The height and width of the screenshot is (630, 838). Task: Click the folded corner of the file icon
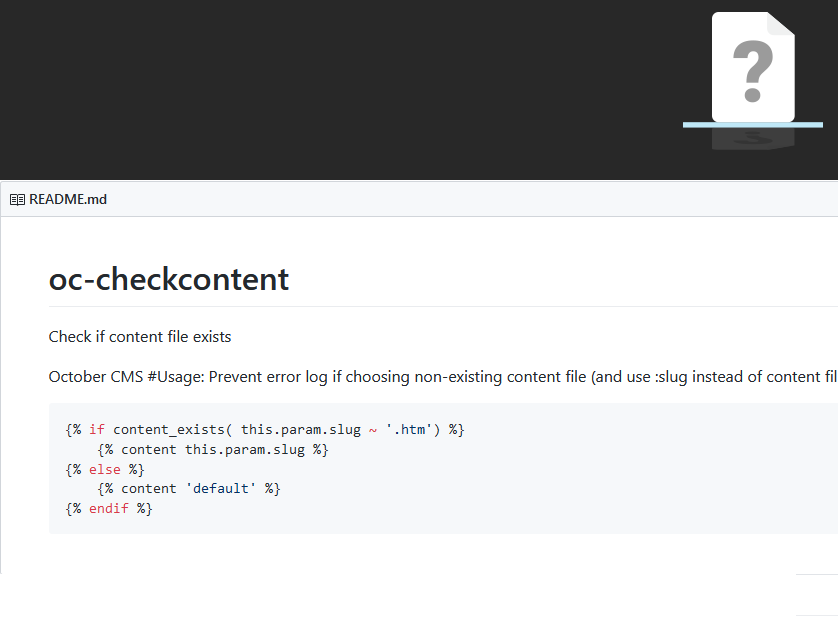[x=781, y=24]
